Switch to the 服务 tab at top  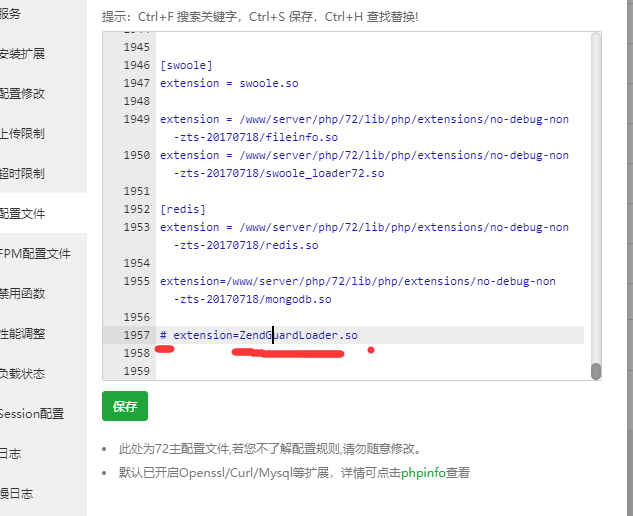click(12, 13)
